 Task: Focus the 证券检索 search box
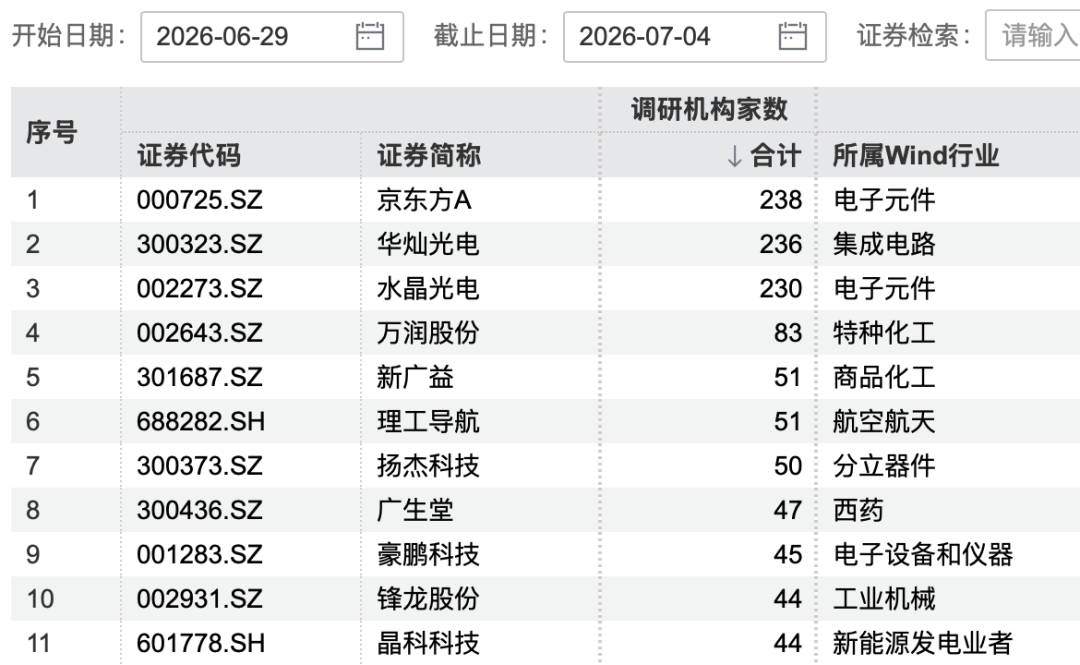coord(1033,35)
